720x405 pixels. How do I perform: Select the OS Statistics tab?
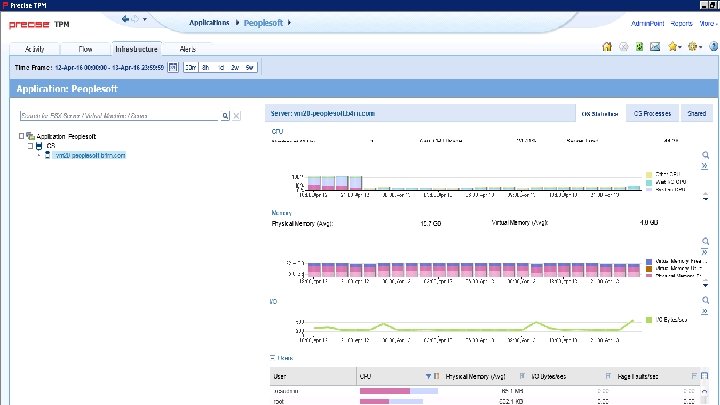(600, 113)
